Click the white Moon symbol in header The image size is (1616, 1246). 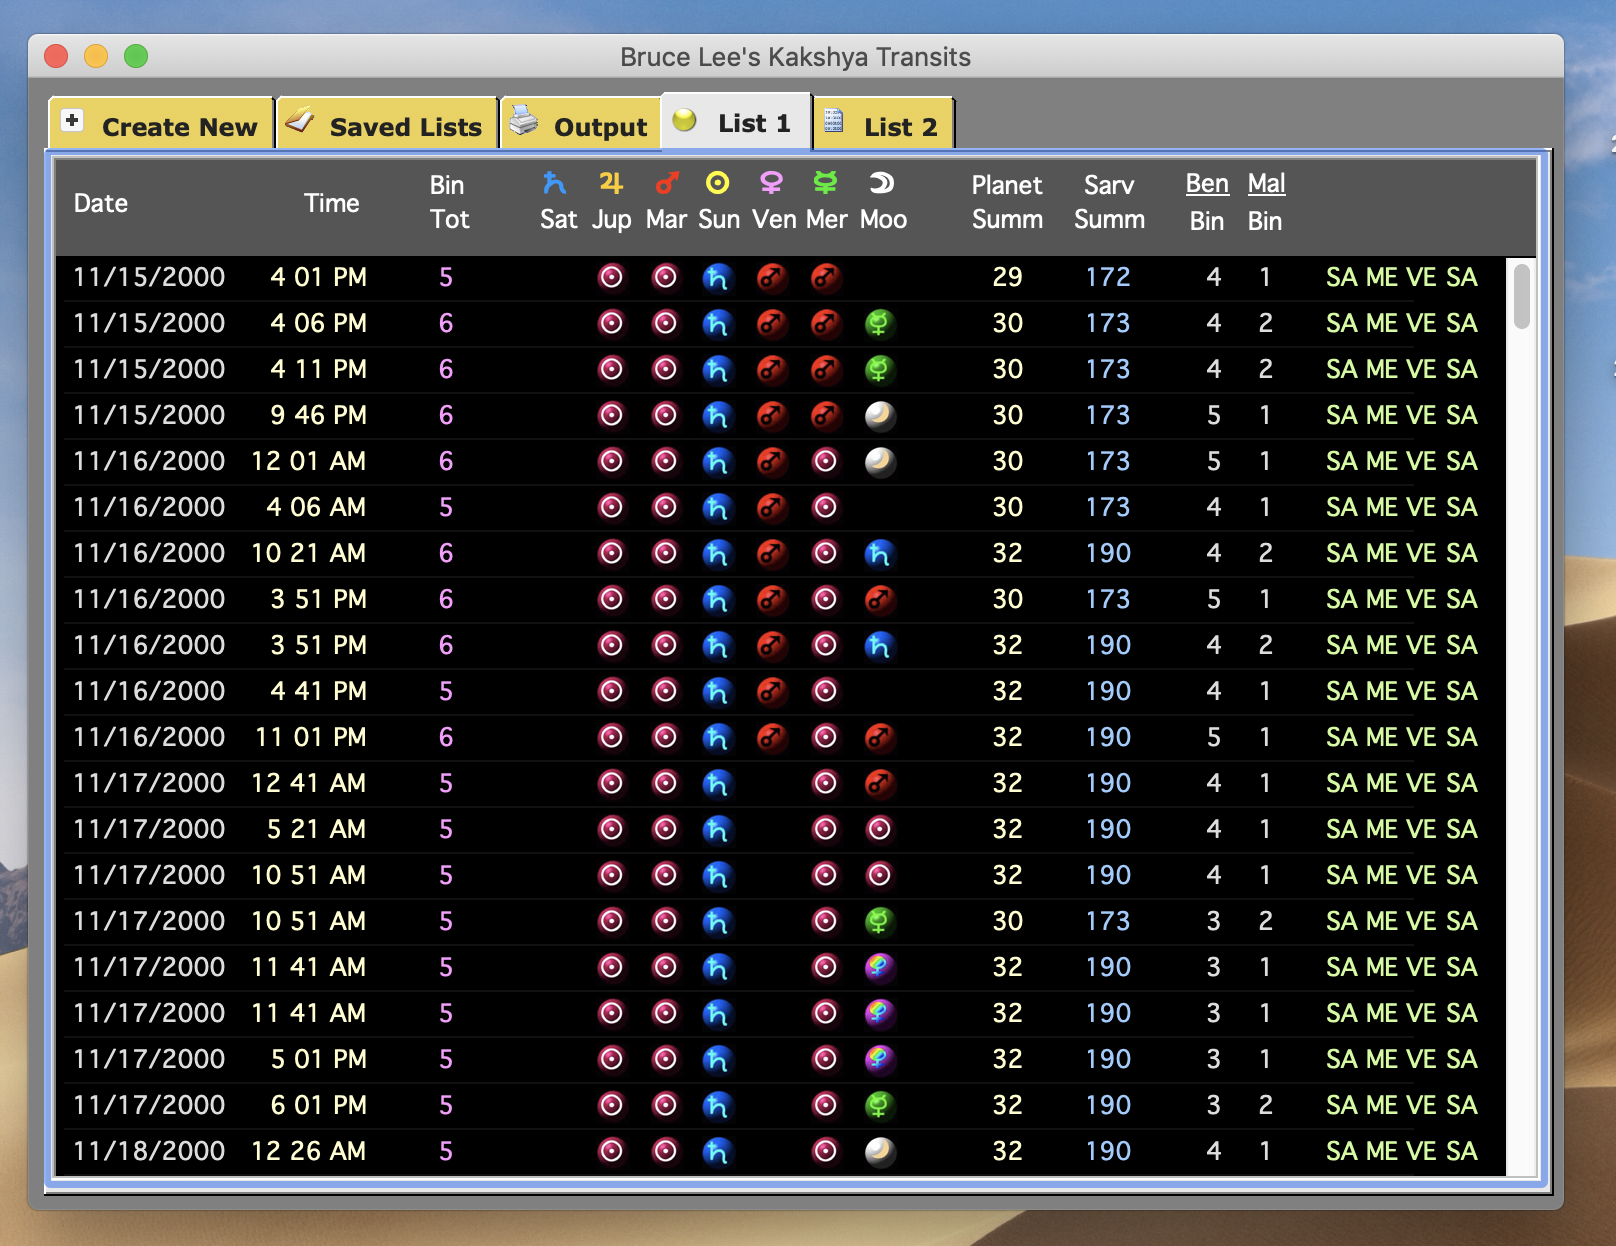click(x=881, y=183)
